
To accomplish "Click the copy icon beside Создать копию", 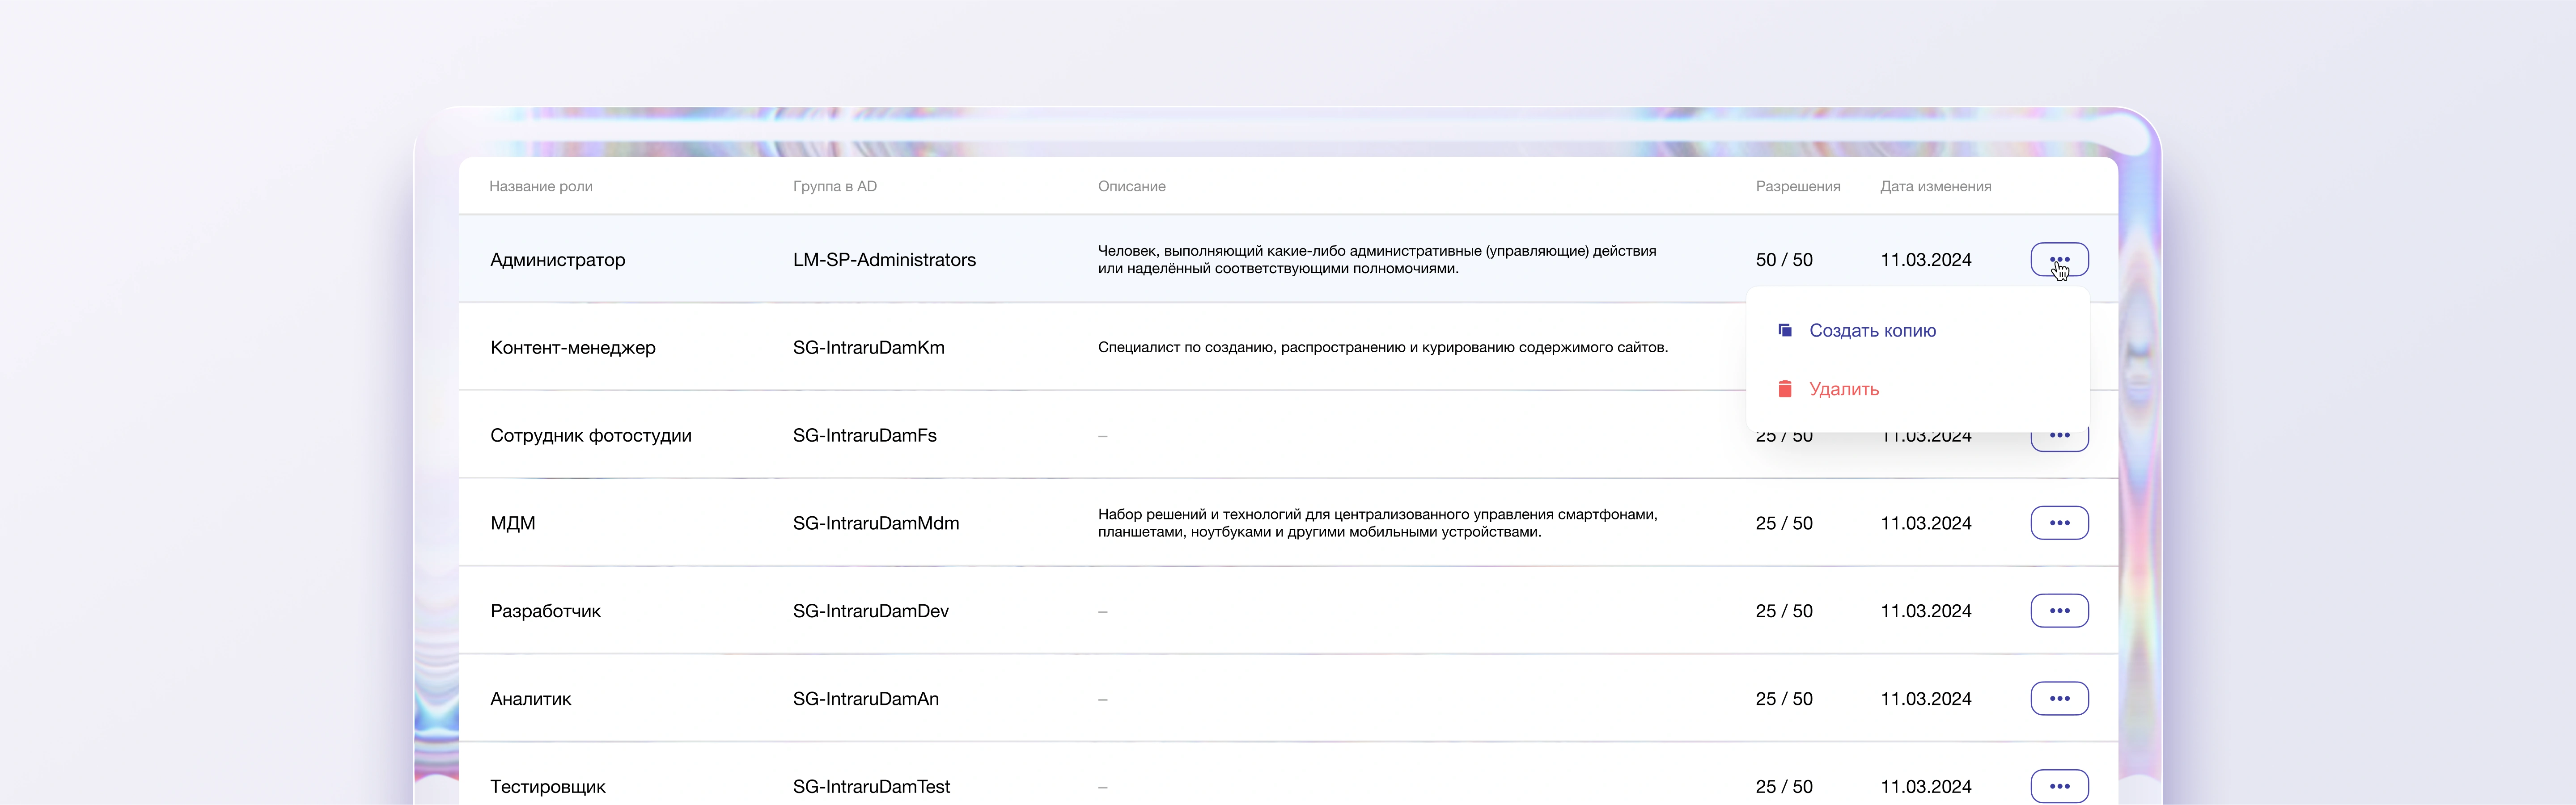I will (x=1784, y=330).
